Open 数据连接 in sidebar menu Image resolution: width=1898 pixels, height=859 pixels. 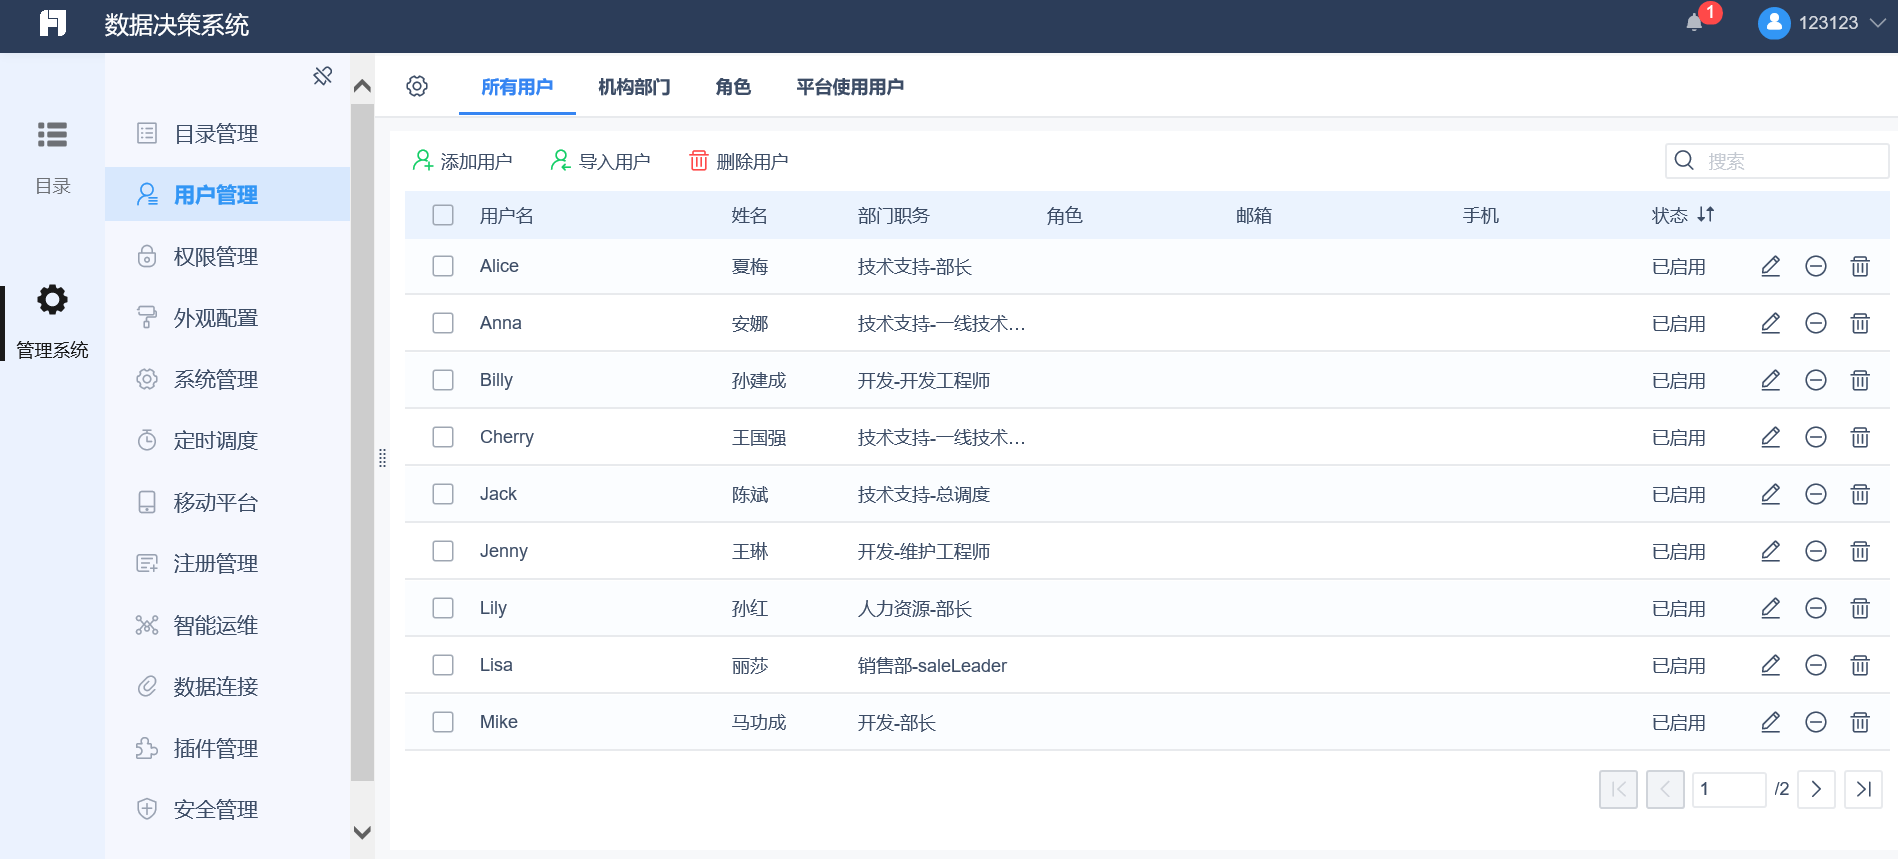228,686
